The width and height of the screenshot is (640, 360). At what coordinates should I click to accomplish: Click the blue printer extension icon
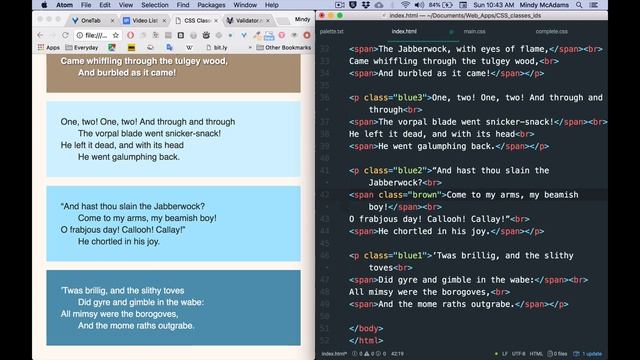coord(269,36)
